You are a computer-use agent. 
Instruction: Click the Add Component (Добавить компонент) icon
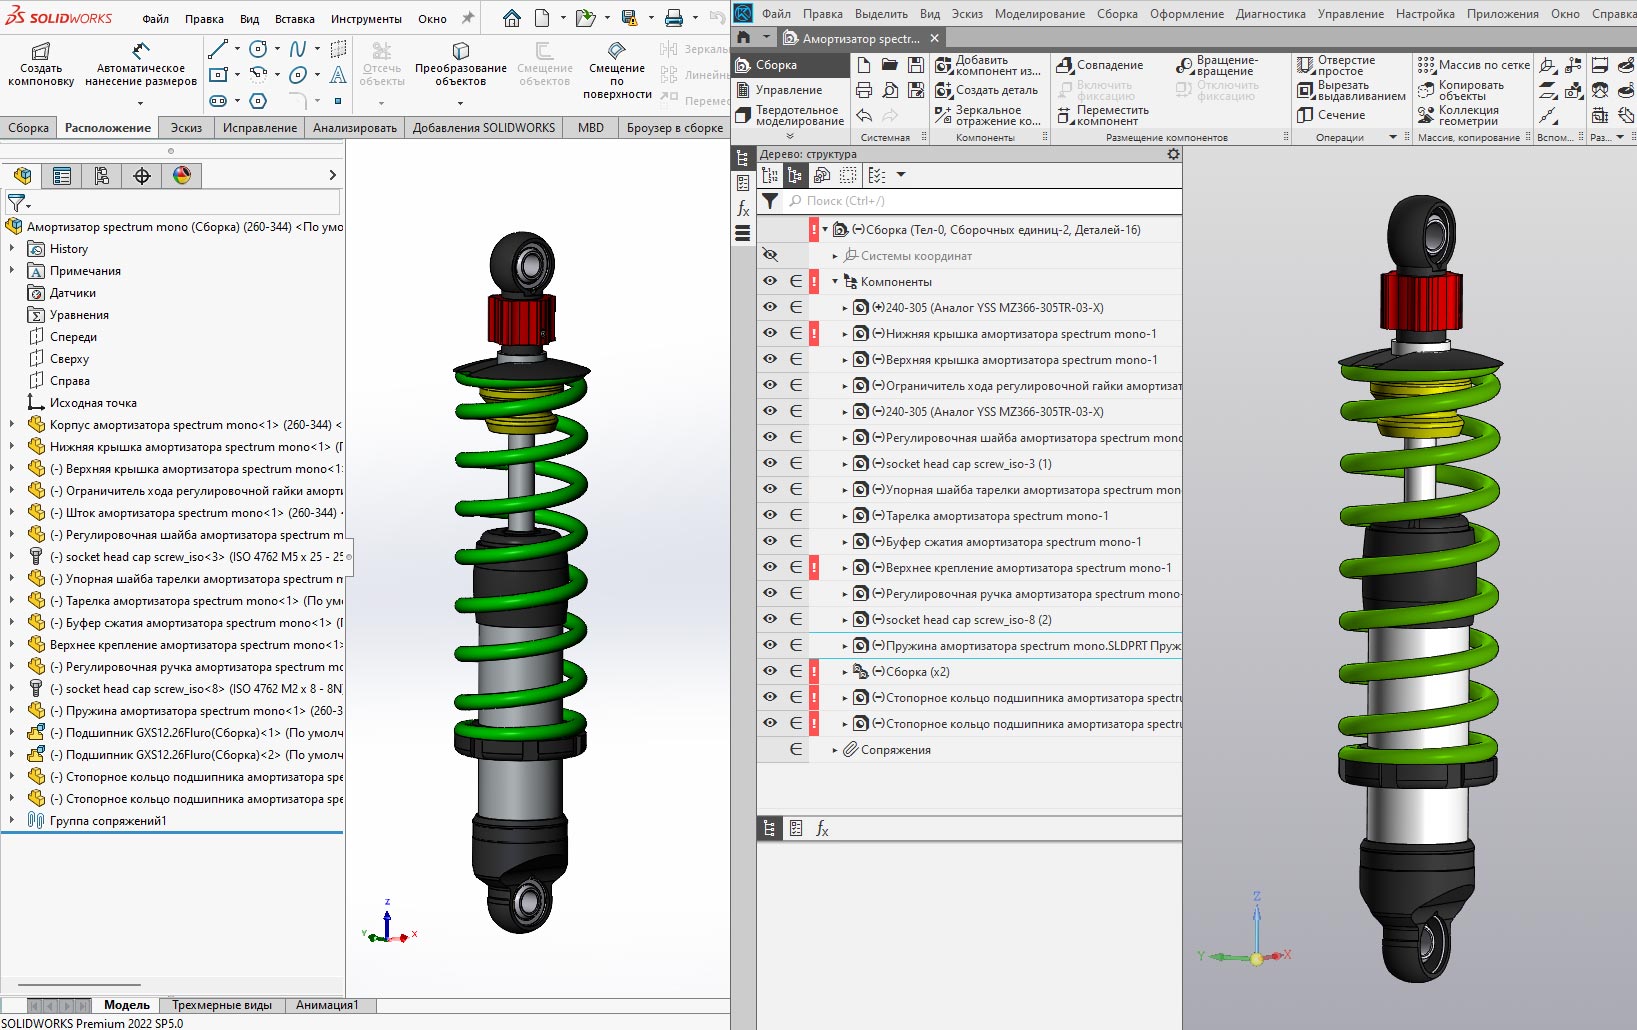(x=943, y=65)
